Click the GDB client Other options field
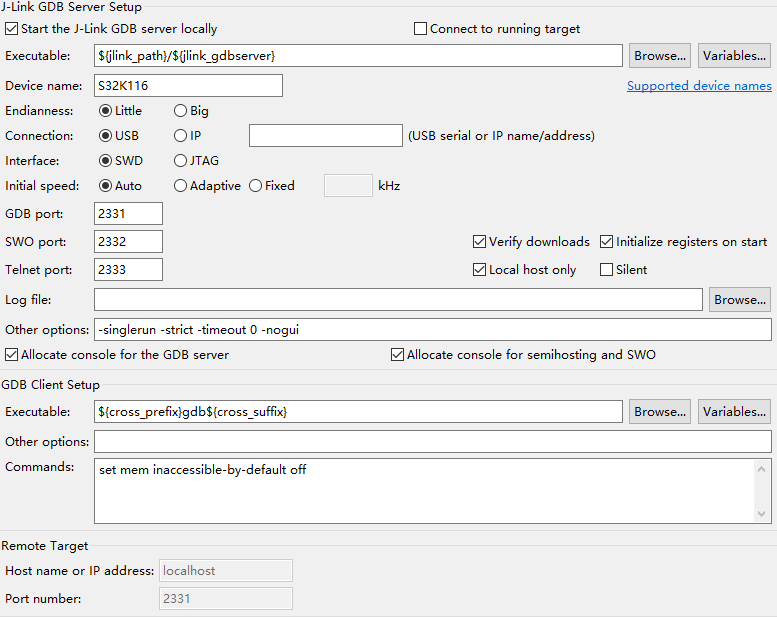This screenshot has width=777, height=617. pyautogui.click(x=433, y=442)
